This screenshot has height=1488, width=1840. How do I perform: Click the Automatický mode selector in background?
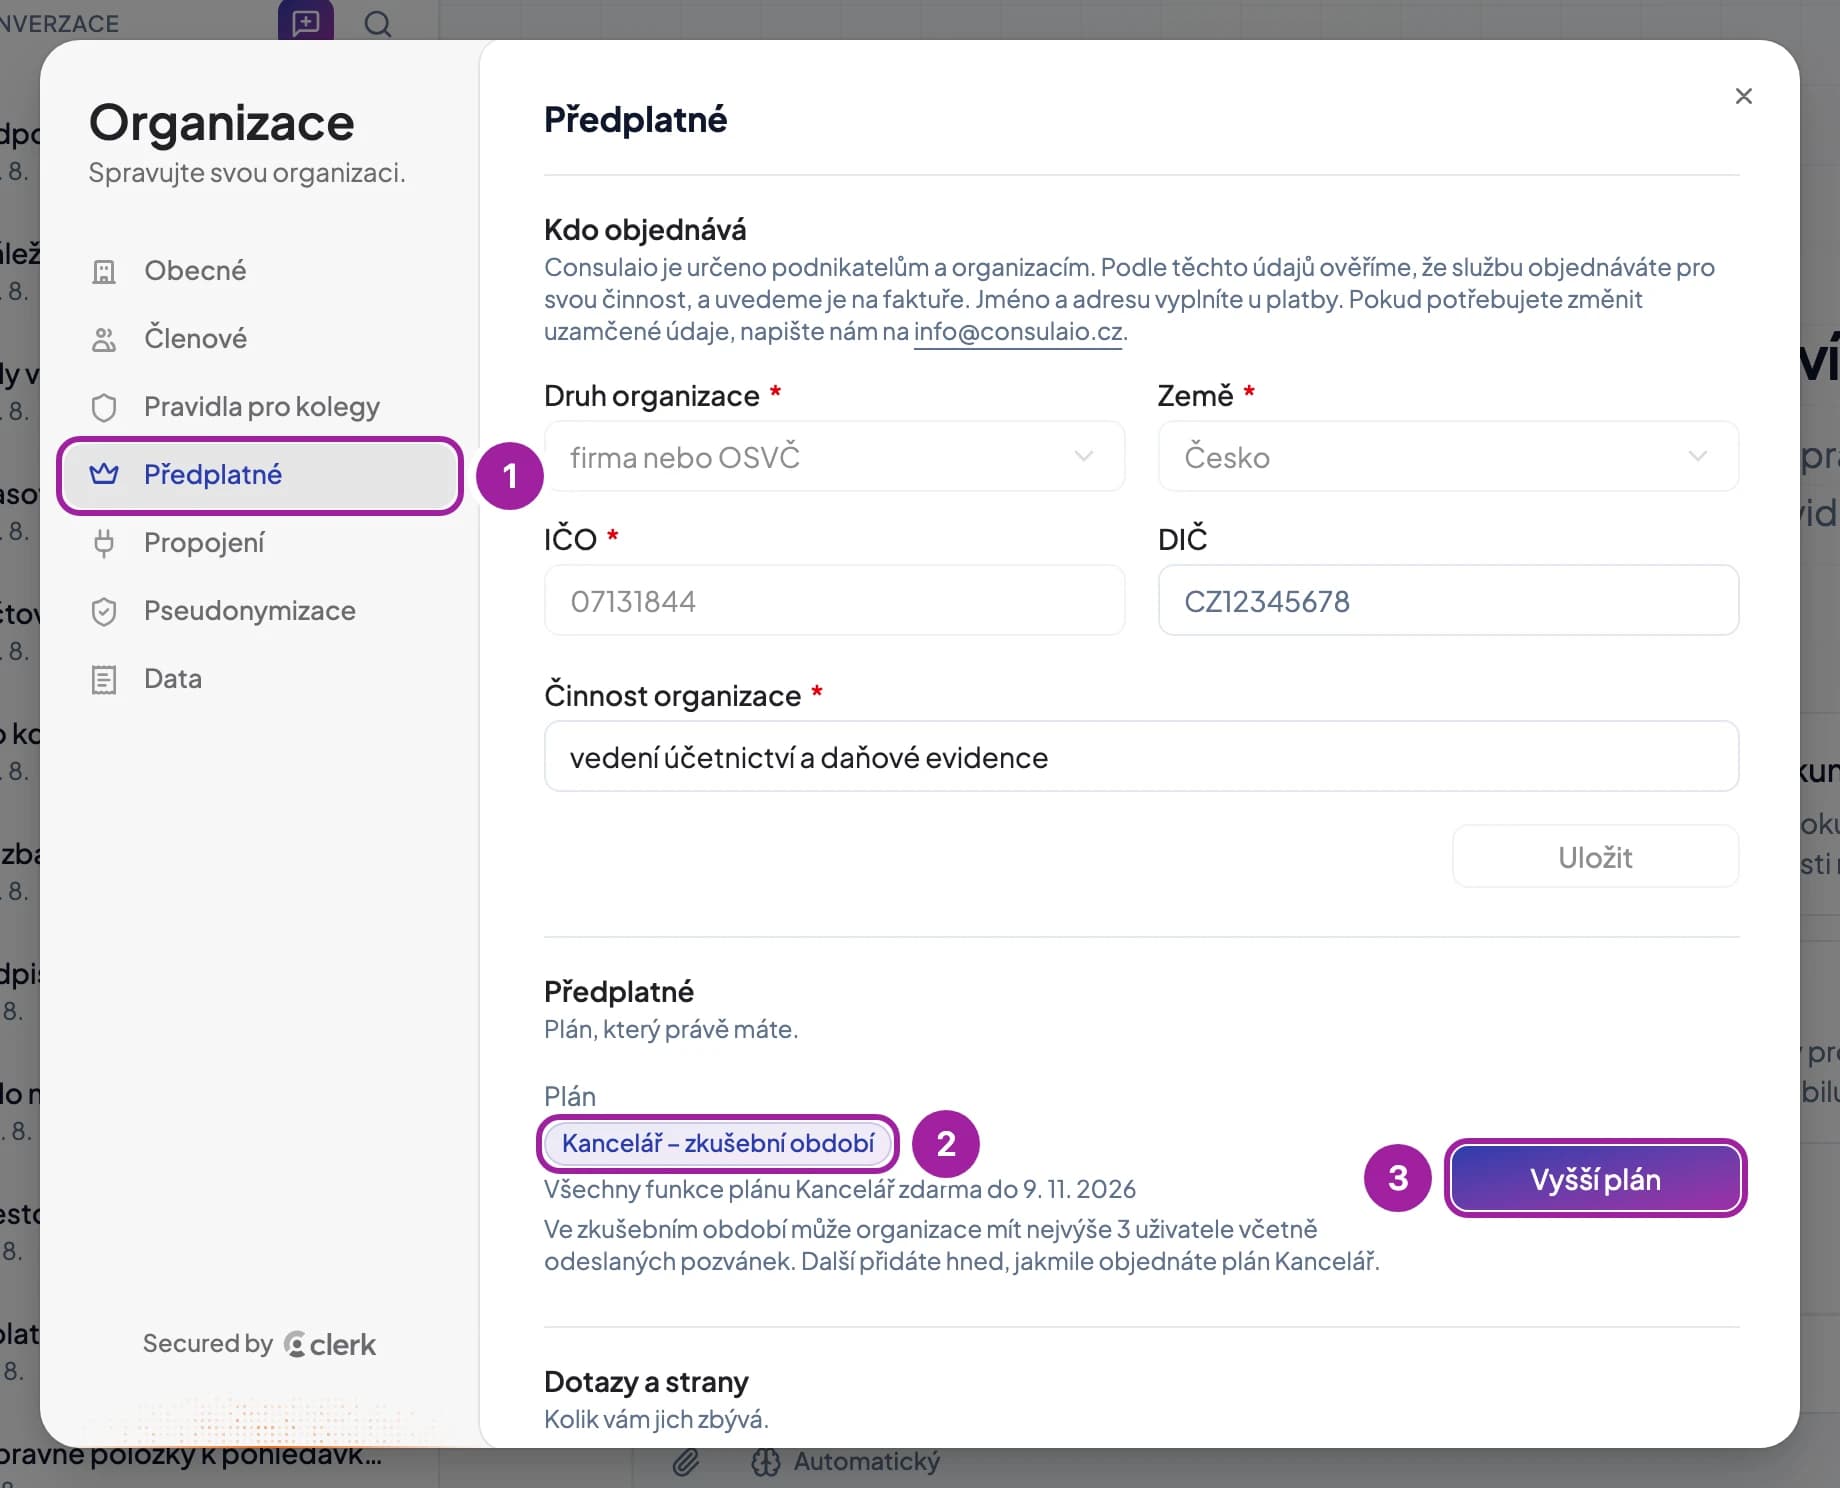tap(846, 1462)
